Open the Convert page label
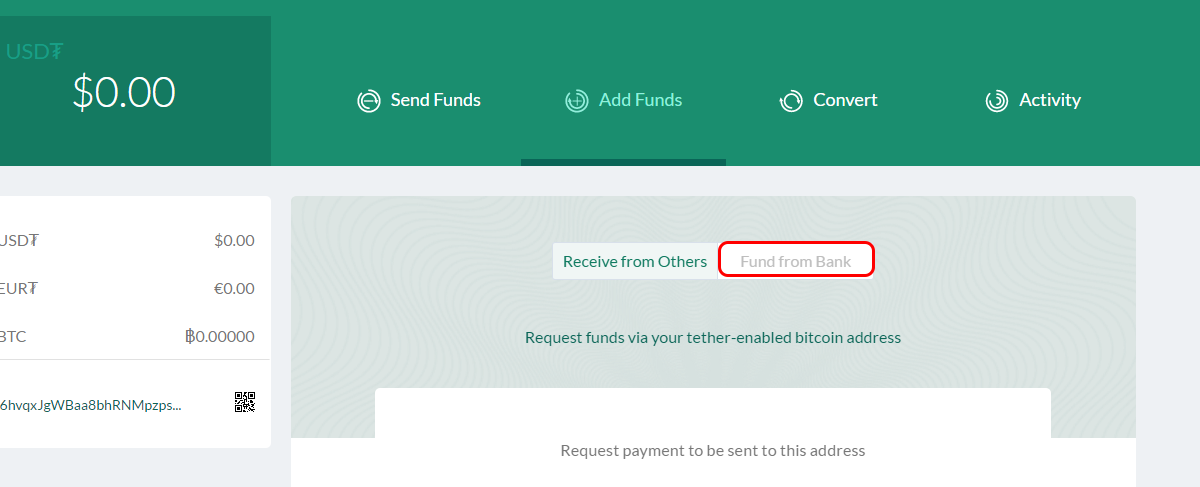1200x487 pixels. 845,100
